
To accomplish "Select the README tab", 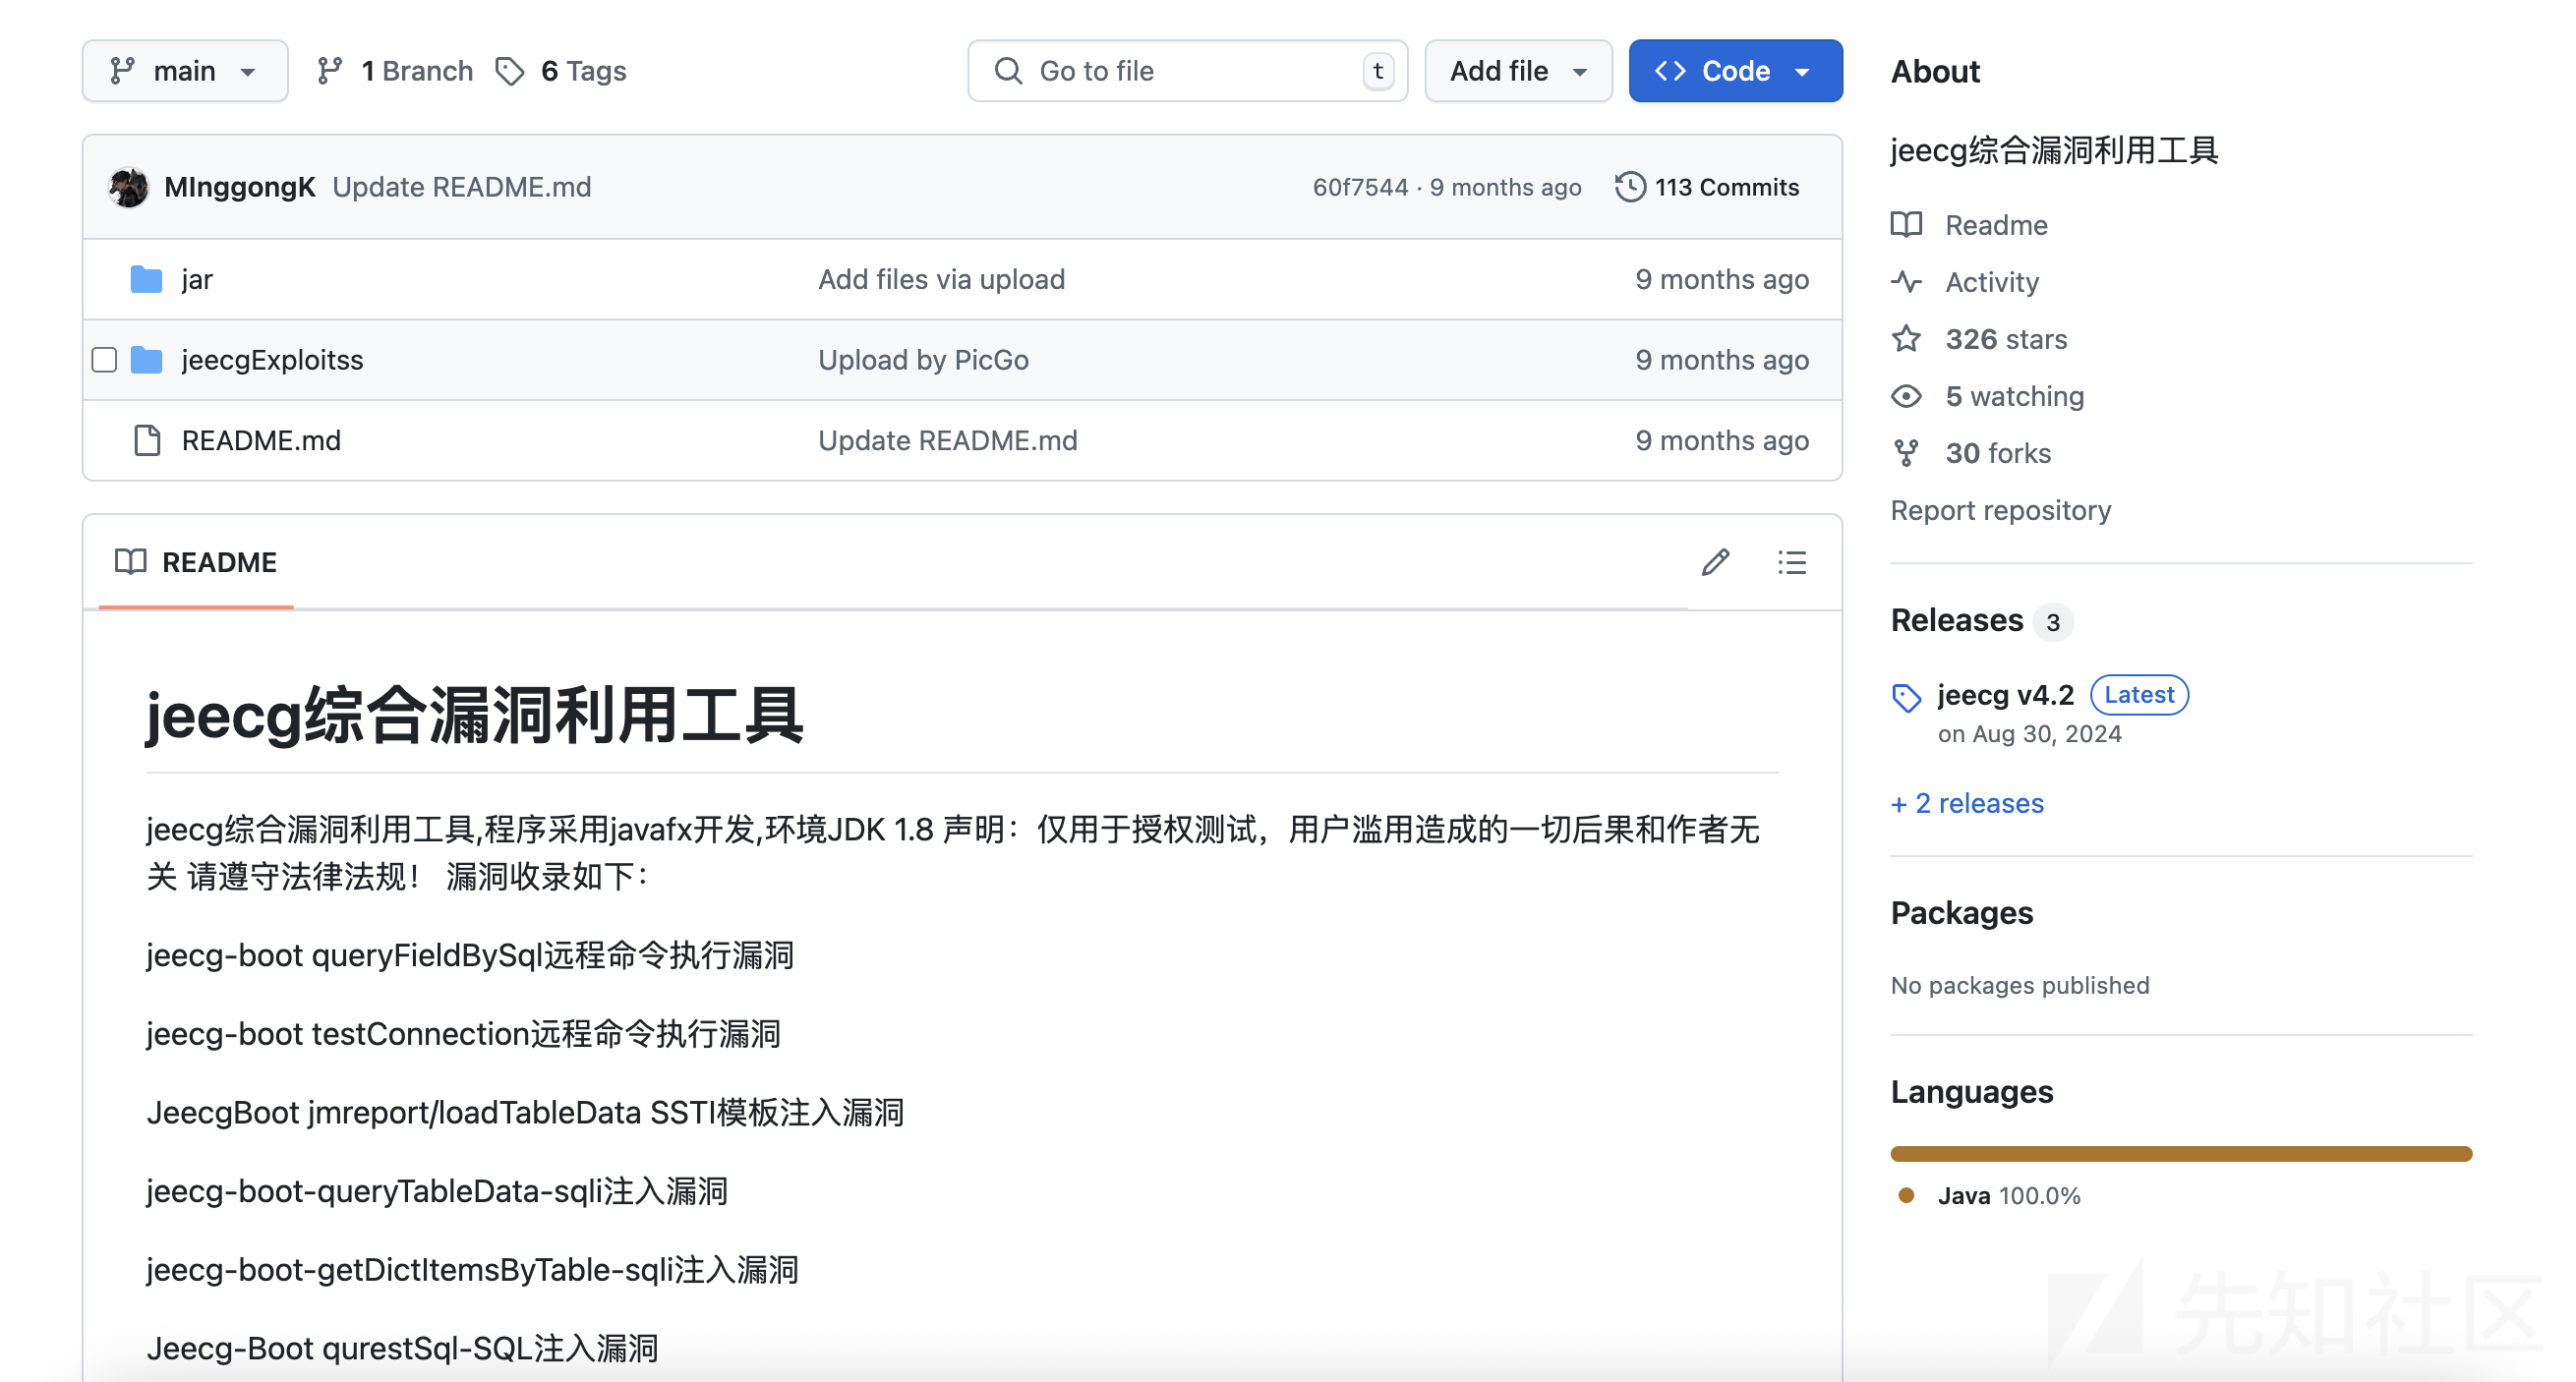I will coord(197,562).
